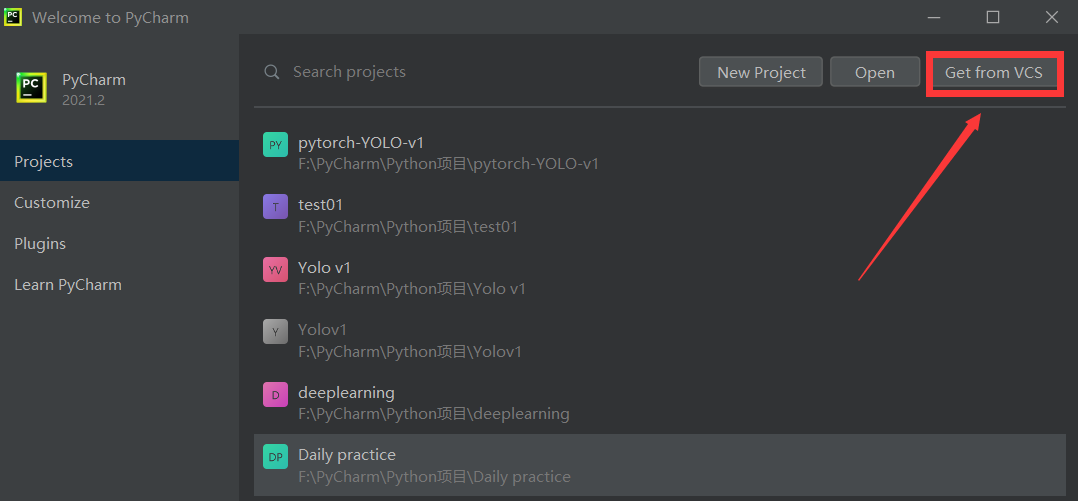Screen dimensions: 1078x501
Task: Click the green DP icon for Daily practice
Action: click(x=275, y=457)
